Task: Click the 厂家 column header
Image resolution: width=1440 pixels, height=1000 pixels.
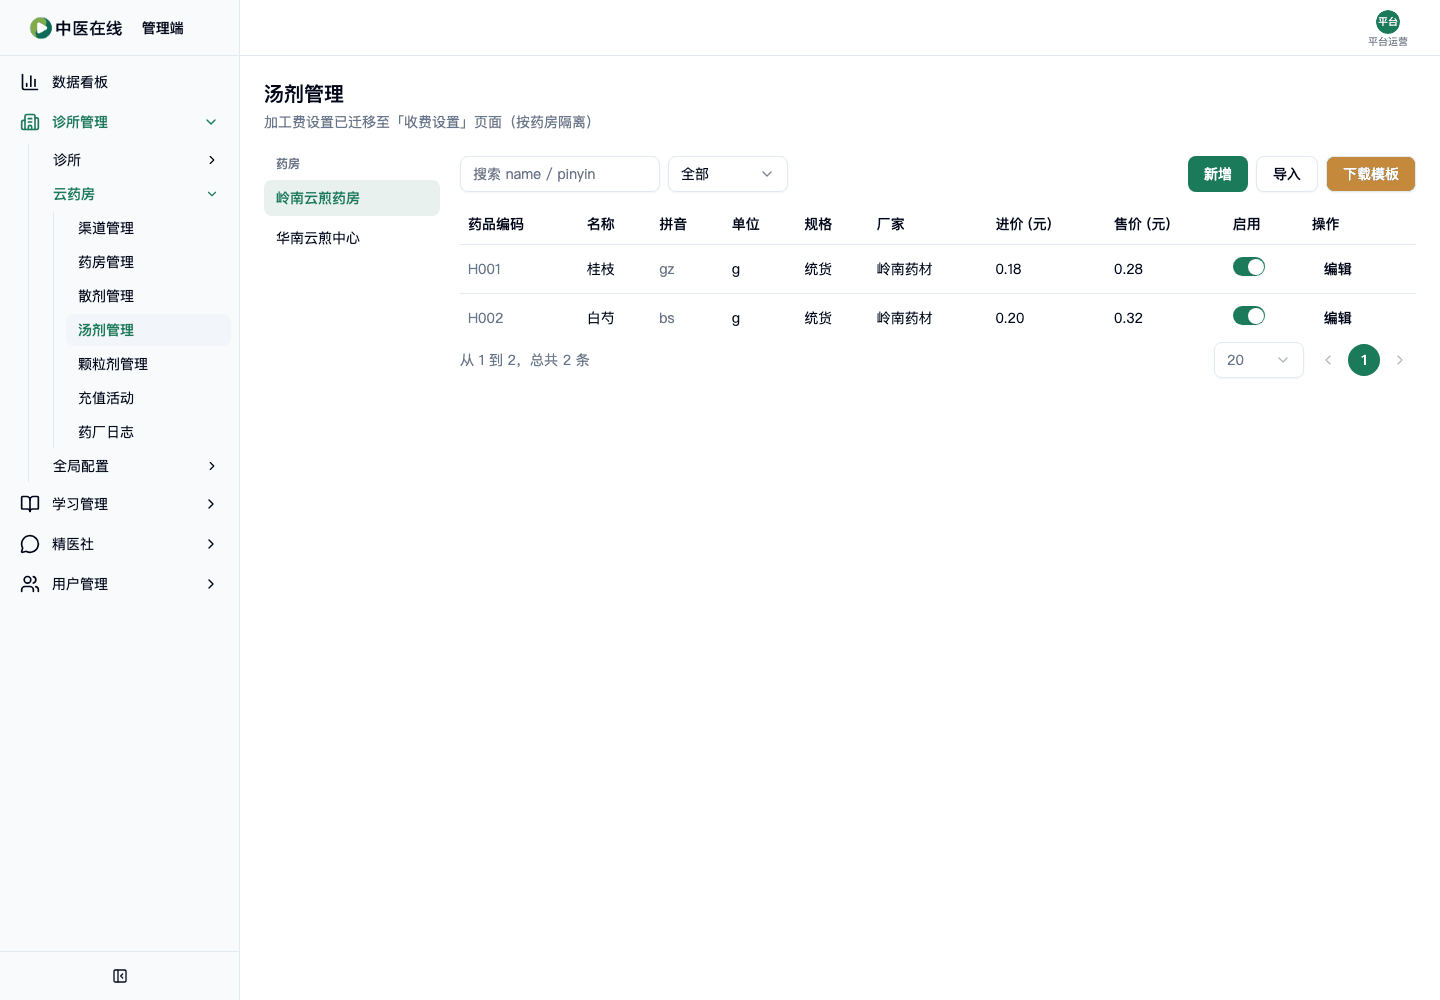Action: pyautogui.click(x=891, y=224)
